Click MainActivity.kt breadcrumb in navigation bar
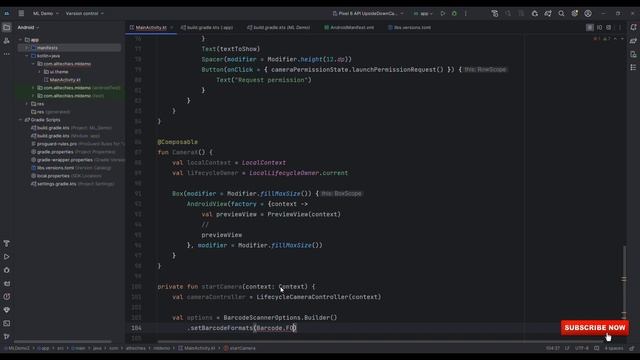 pos(196,349)
